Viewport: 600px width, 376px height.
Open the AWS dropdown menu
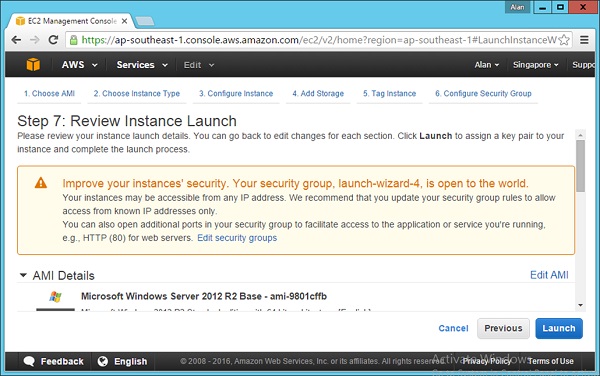79,65
